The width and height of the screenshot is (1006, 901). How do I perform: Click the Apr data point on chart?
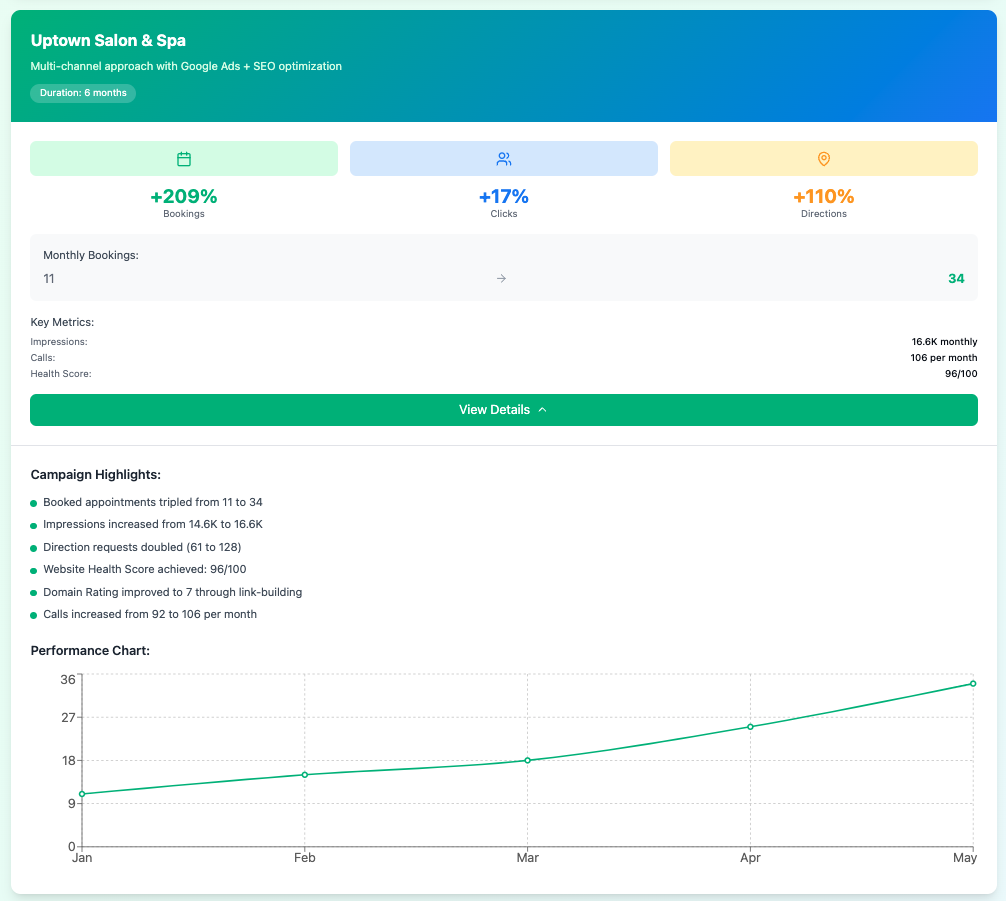[750, 727]
